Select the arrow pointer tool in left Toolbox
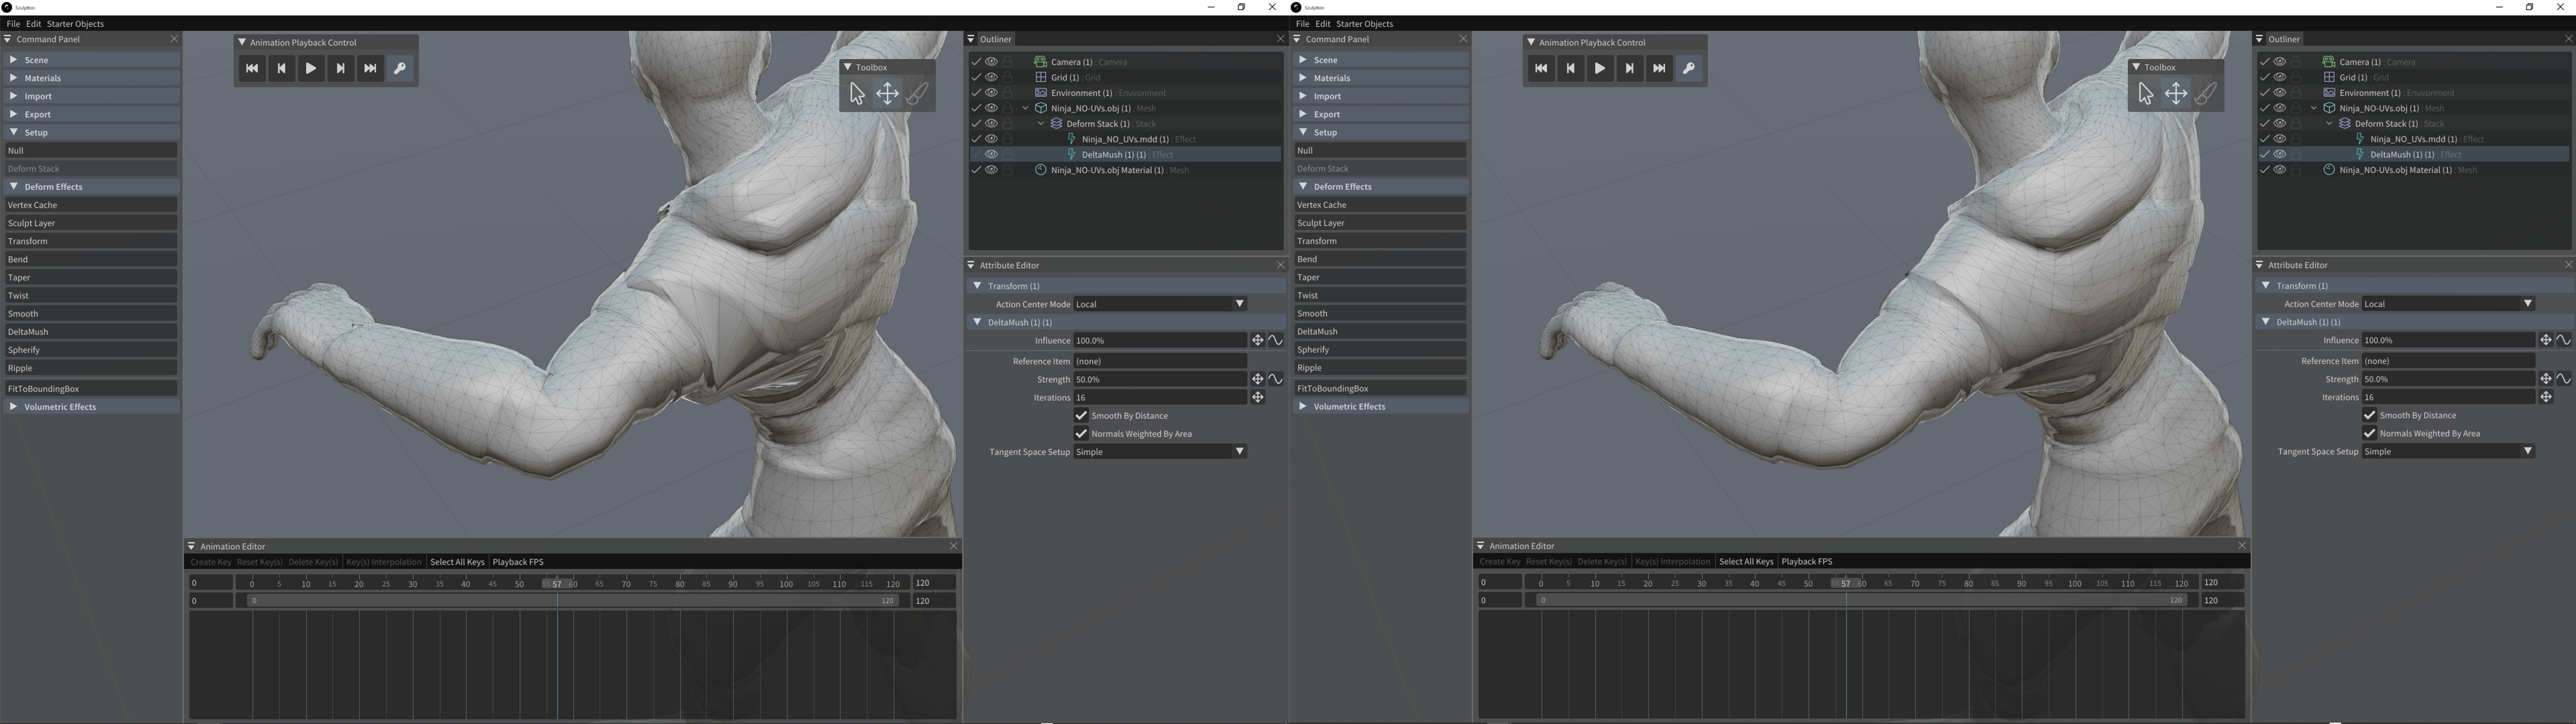The image size is (2576, 724). click(x=857, y=94)
